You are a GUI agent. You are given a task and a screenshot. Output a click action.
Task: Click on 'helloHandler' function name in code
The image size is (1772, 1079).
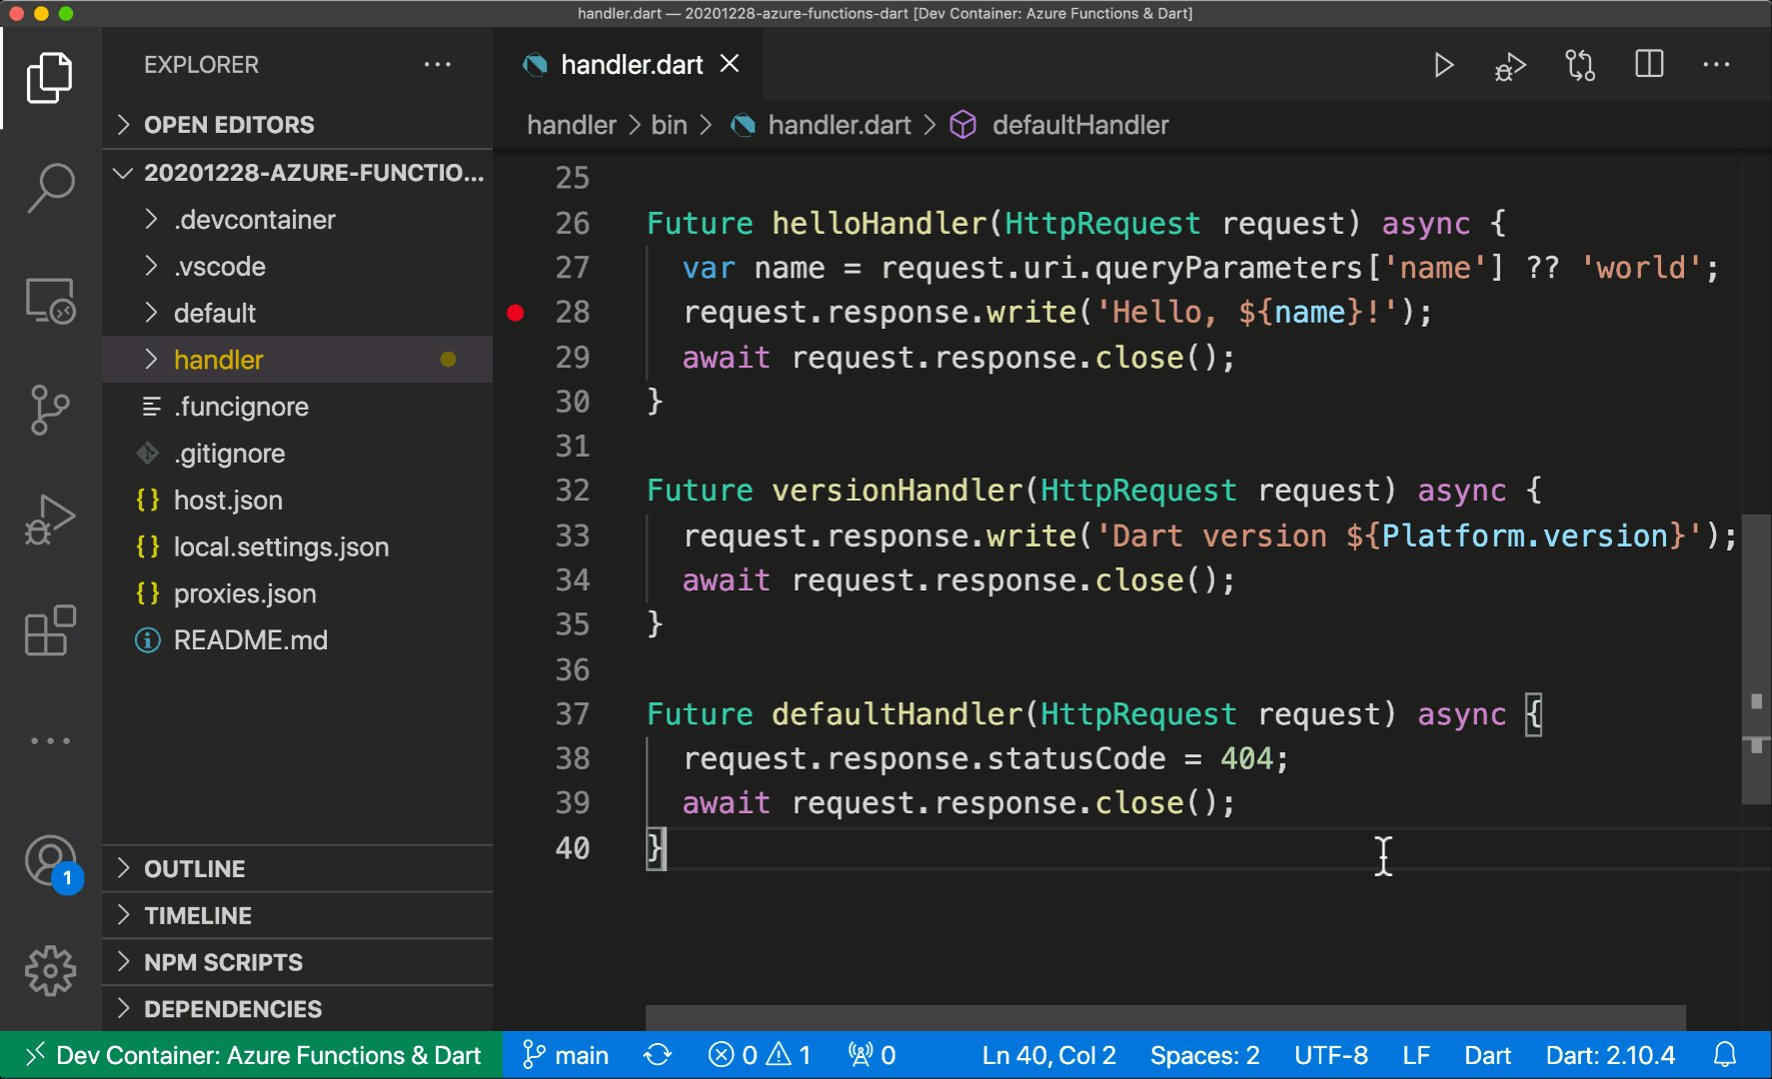(x=879, y=223)
